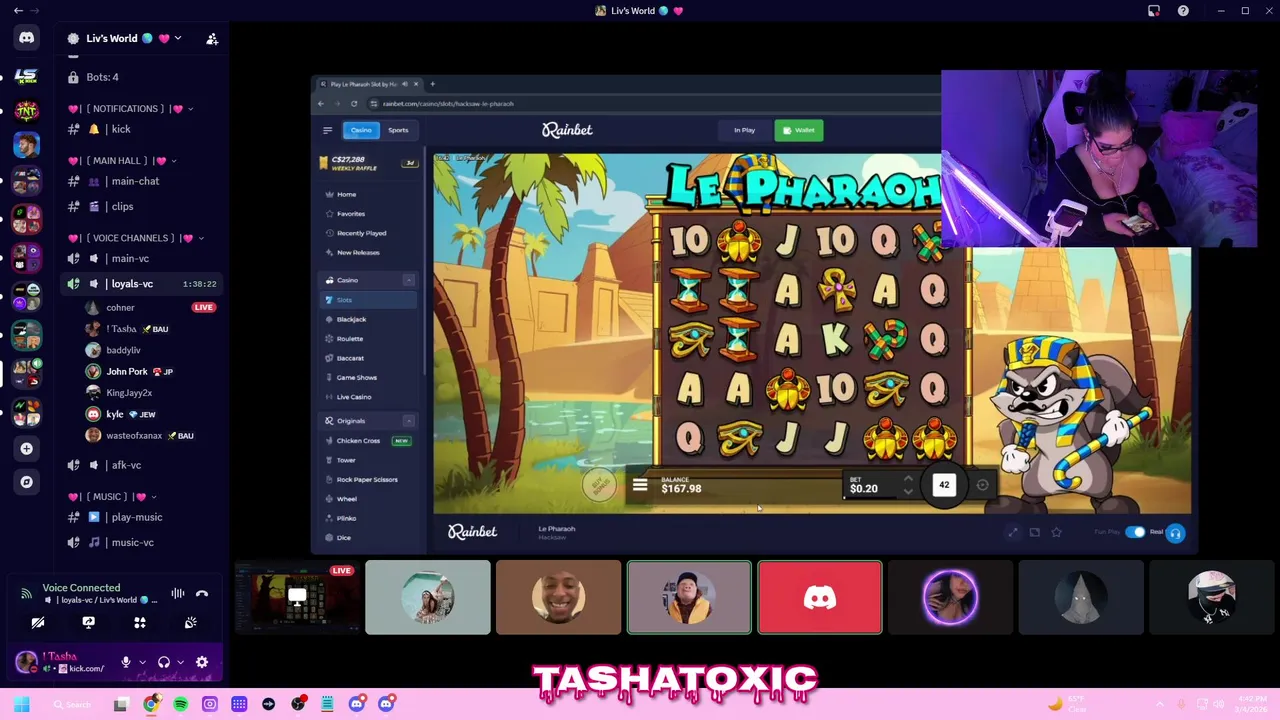
Task: Disconnect from voice with hang-up icon
Action: tap(202, 594)
